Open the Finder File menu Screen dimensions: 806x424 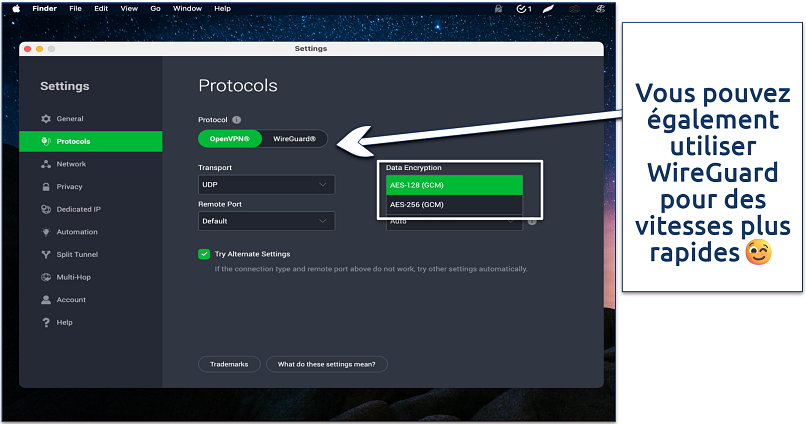pos(75,8)
